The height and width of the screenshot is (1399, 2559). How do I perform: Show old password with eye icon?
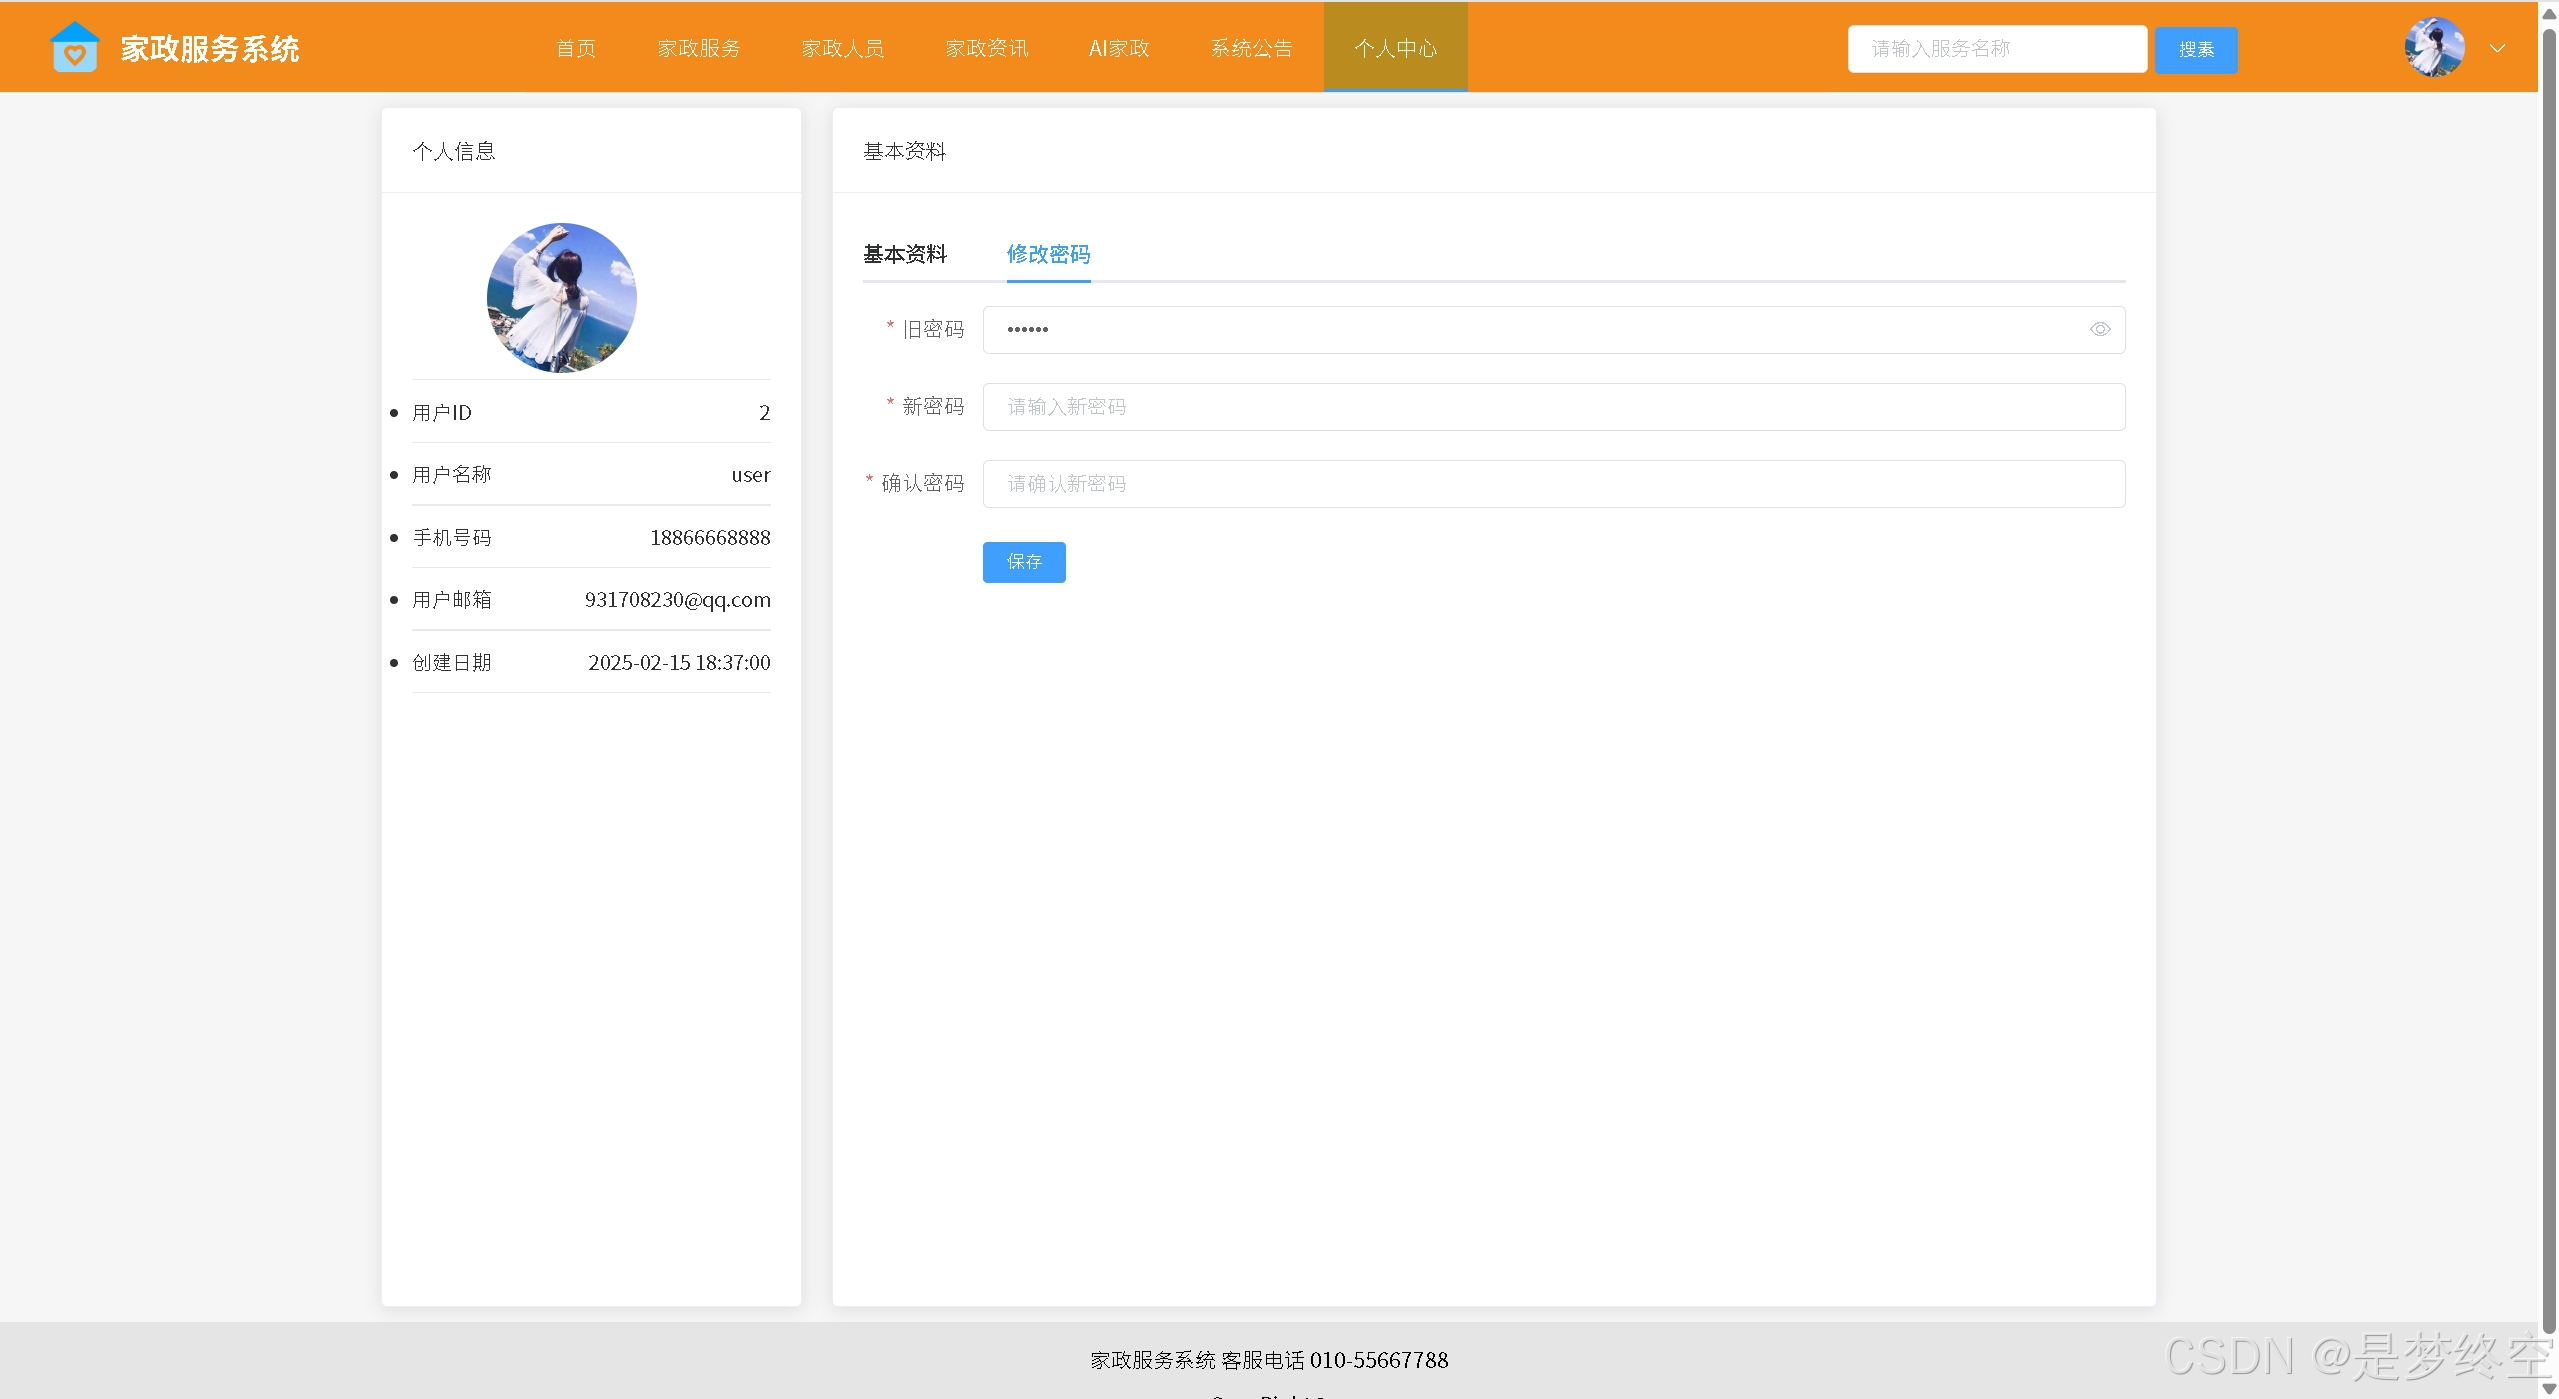(x=2099, y=329)
